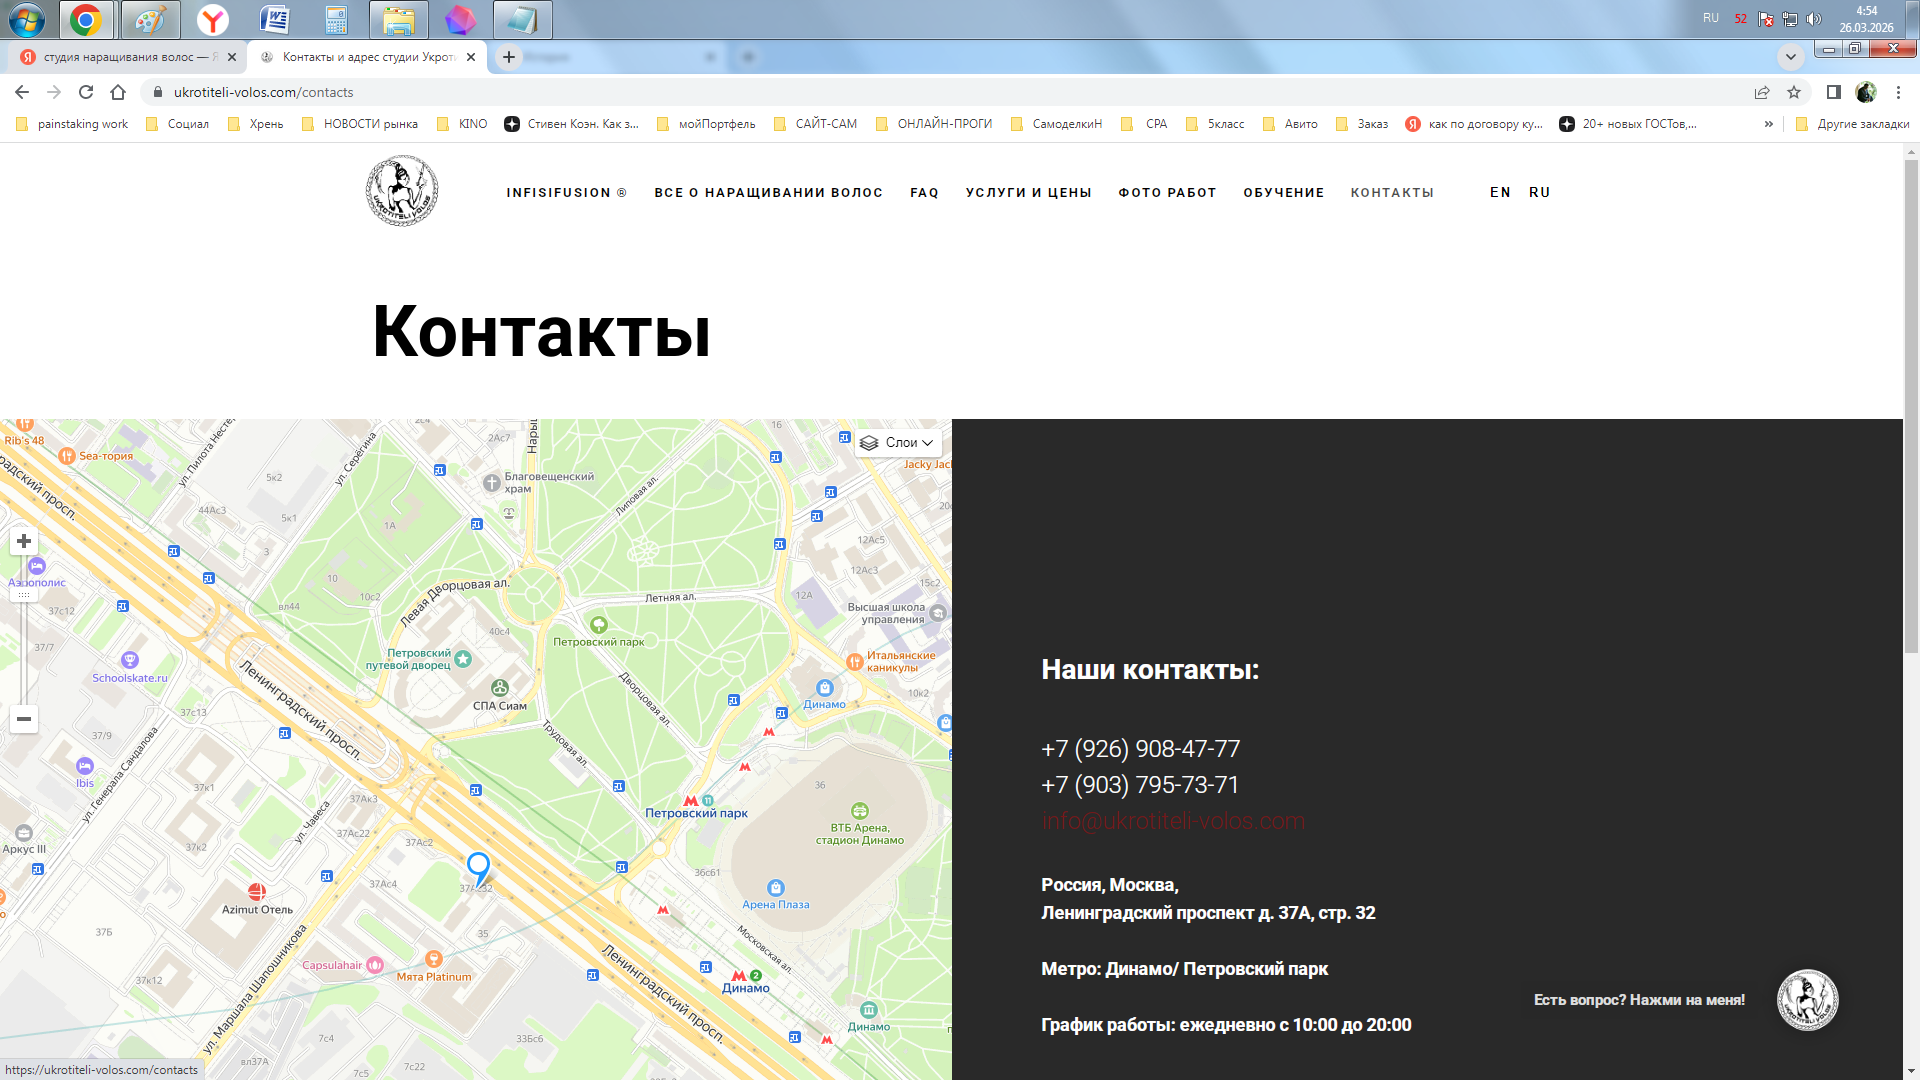
Task: Expand hidden bookmarks overflow chevron
Action: (x=1768, y=124)
